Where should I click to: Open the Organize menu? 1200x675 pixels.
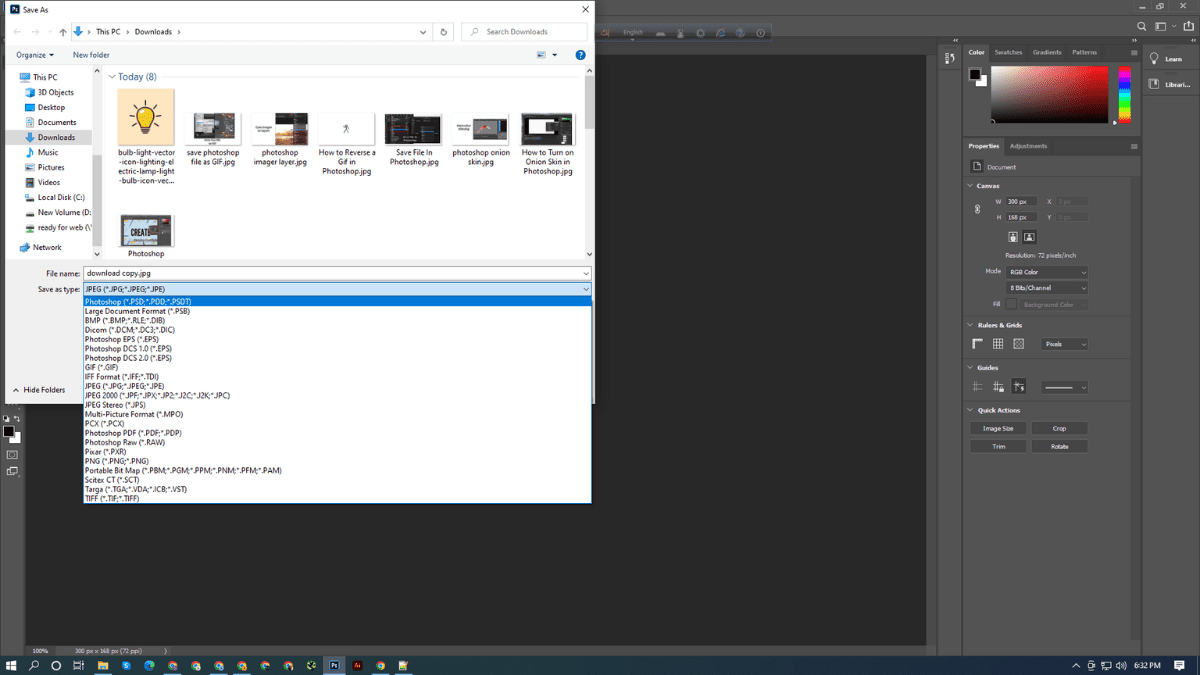[35, 55]
